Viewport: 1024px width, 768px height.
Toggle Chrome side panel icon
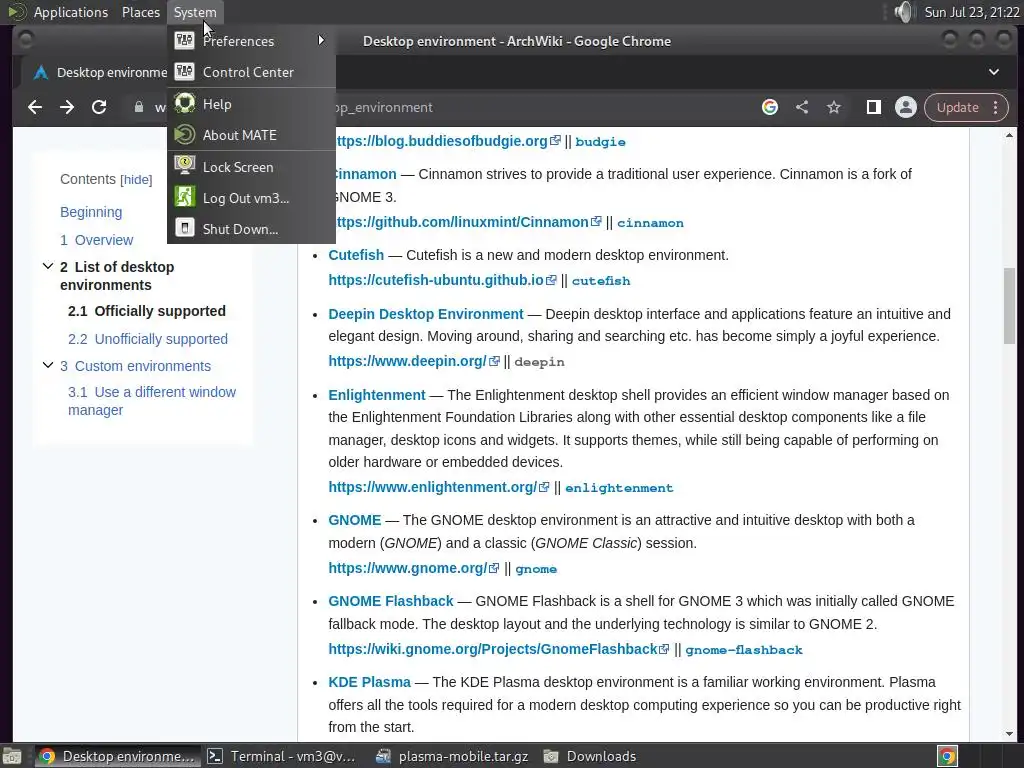(x=874, y=107)
